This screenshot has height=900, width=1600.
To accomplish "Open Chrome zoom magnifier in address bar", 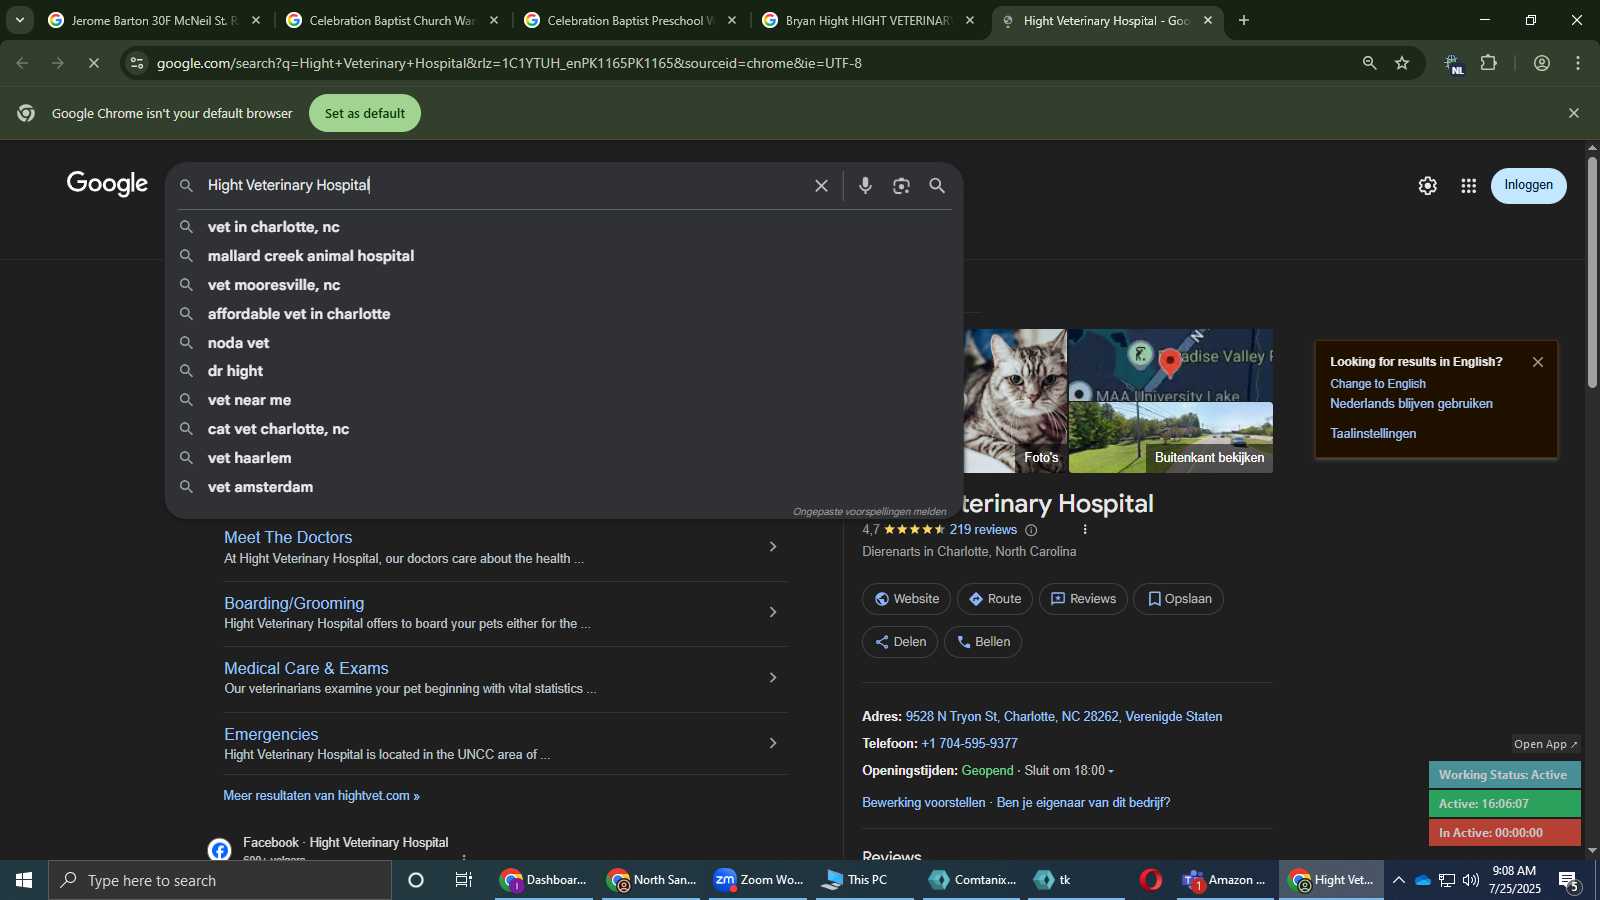I will coord(1369,63).
